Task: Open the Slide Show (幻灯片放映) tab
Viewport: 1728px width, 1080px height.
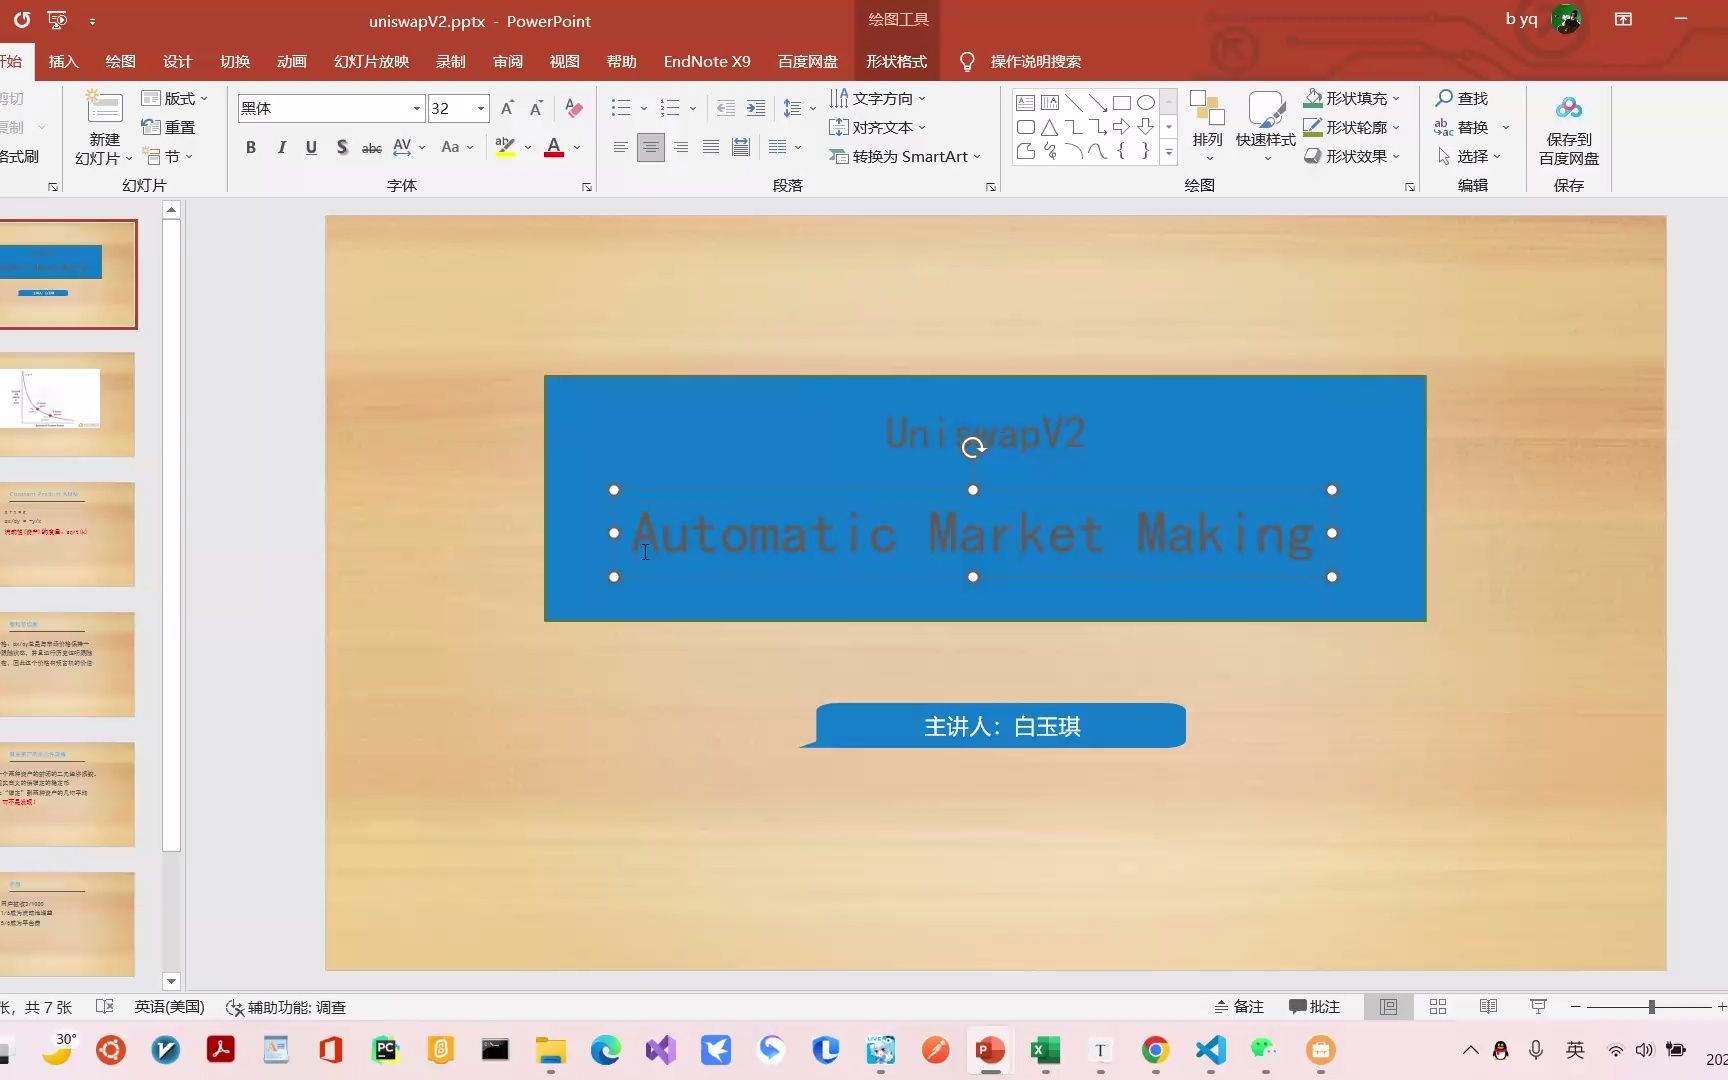Action: pos(372,61)
